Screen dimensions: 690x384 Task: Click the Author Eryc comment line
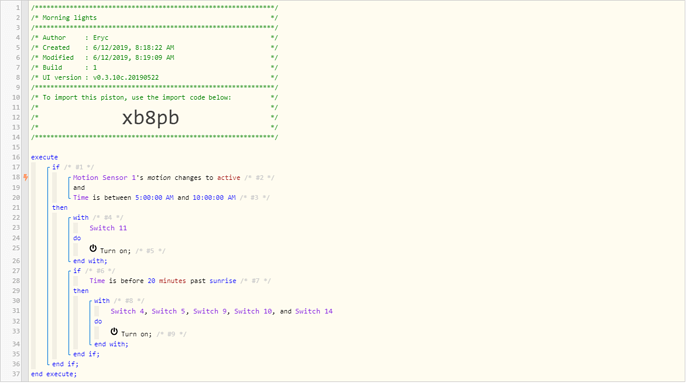pos(154,38)
